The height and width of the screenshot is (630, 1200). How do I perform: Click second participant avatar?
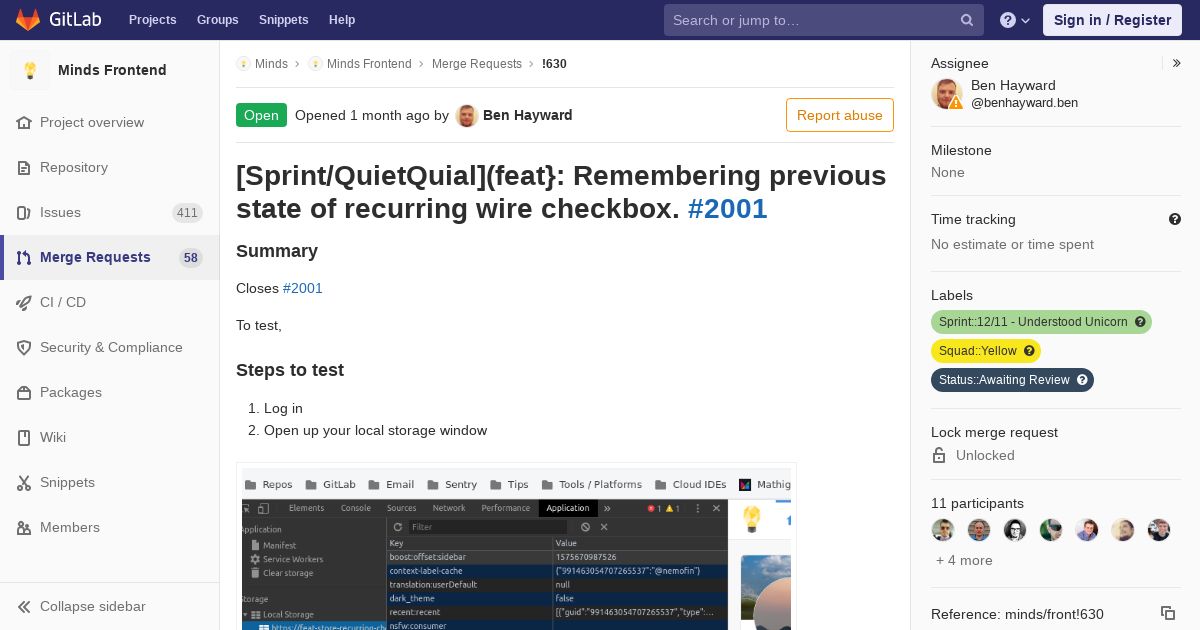[979, 530]
